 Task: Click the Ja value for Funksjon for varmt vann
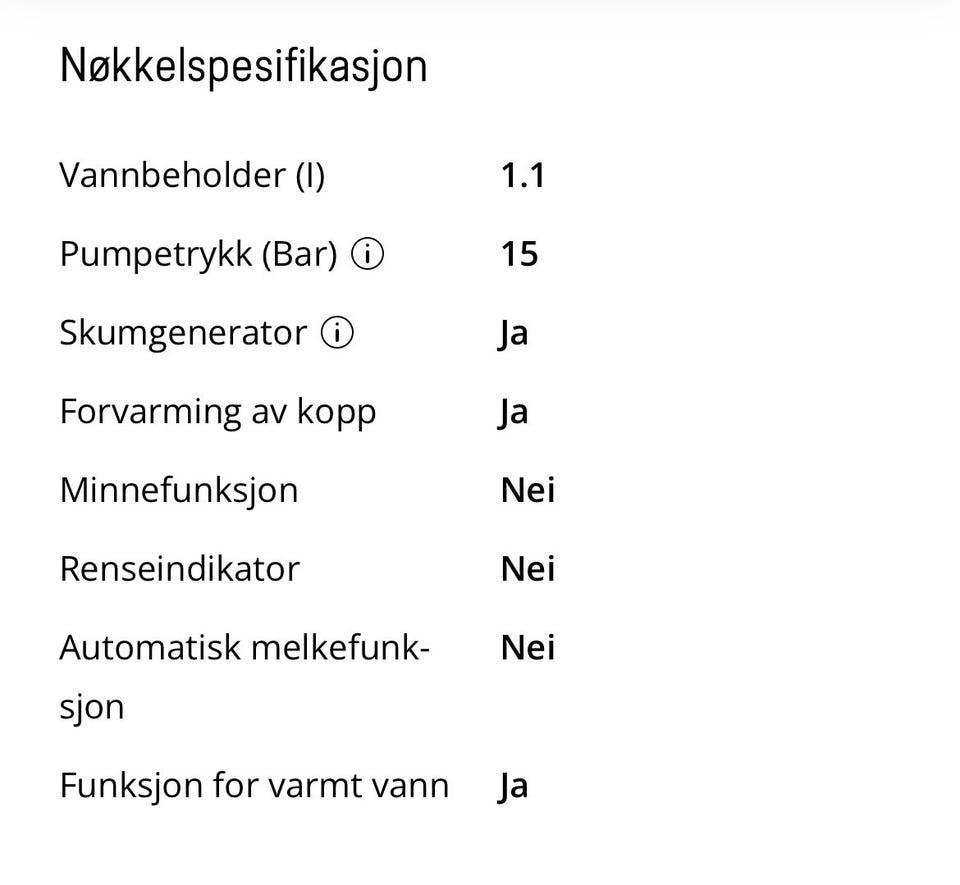tap(512, 786)
